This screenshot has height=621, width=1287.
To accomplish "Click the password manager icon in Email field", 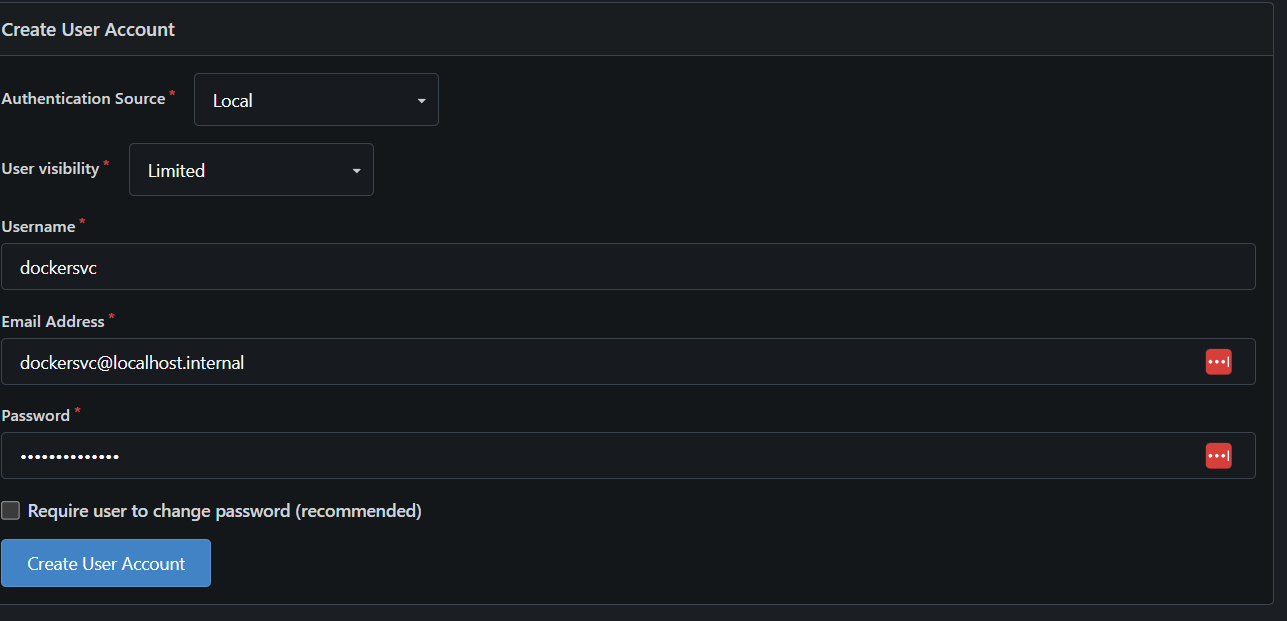I will click(1218, 362).
